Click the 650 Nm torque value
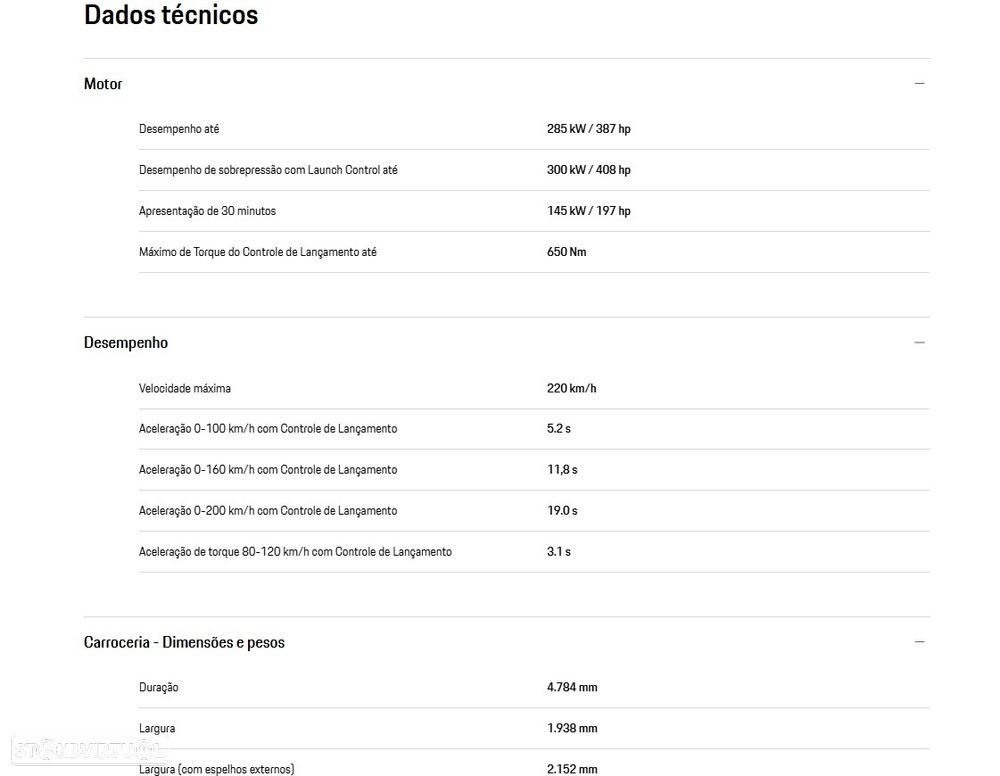1000x776 pixels. point(567,252)
